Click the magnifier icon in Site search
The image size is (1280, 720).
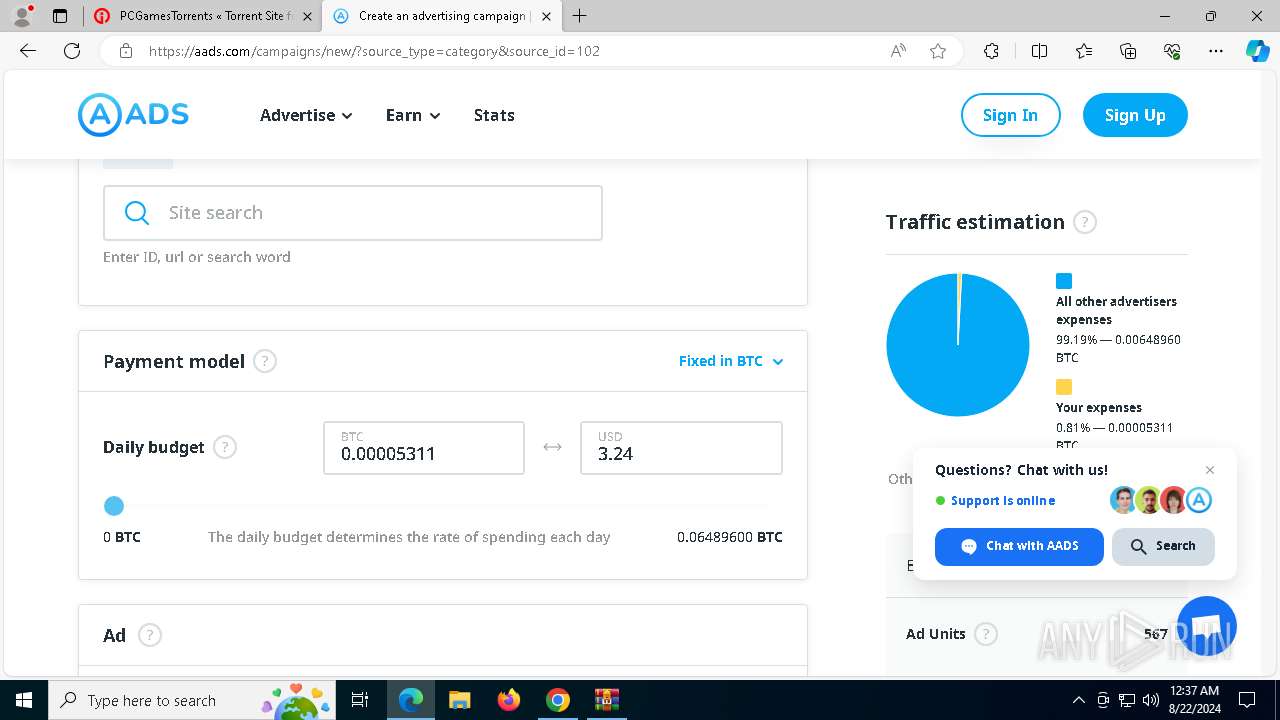[x=137, y=213]
